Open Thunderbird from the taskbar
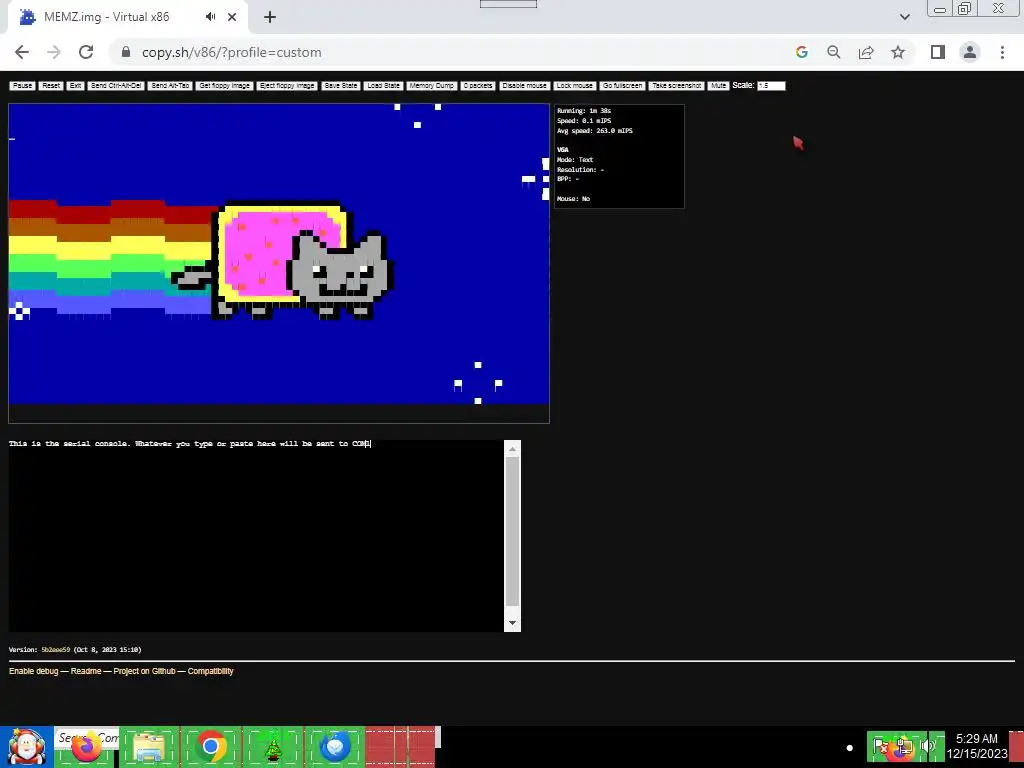This screenshot has width=1024, height=768. (335, 747)
